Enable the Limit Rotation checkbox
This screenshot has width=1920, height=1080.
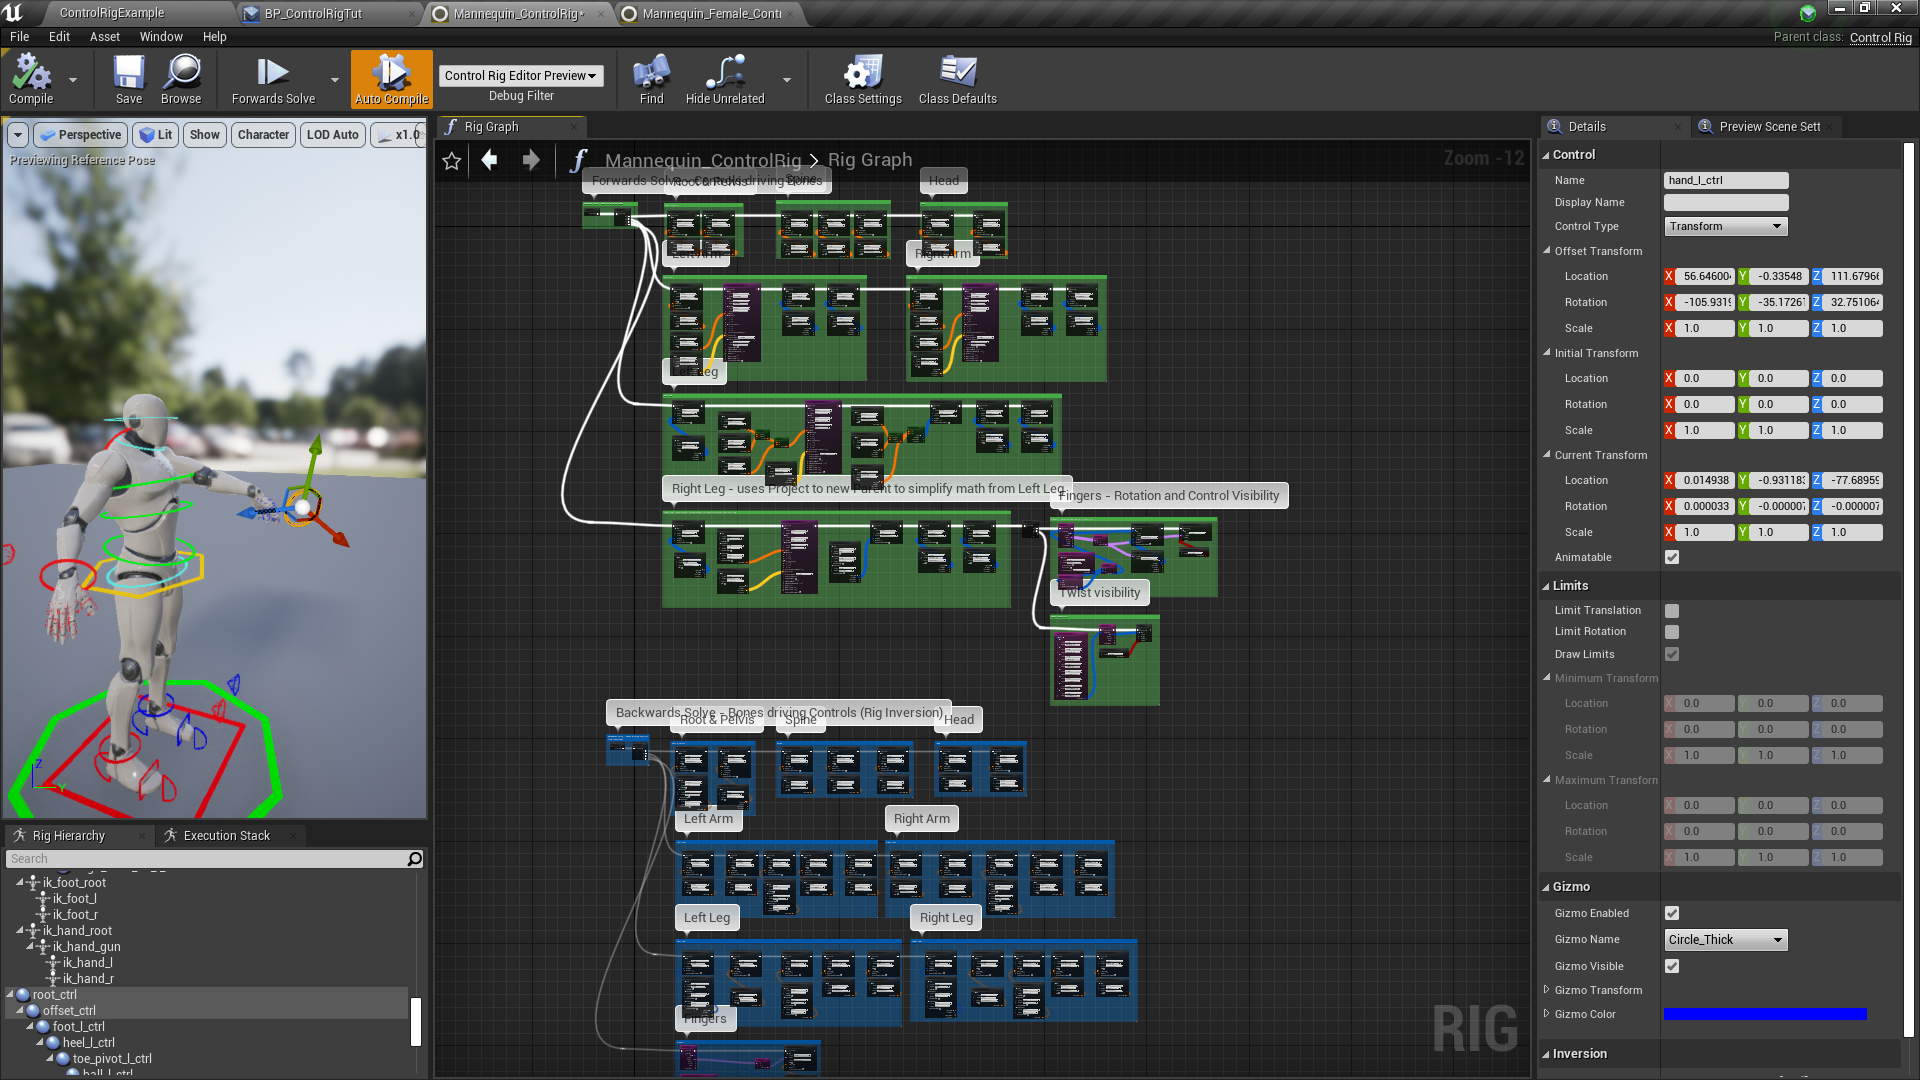[x=1672, y=632]
